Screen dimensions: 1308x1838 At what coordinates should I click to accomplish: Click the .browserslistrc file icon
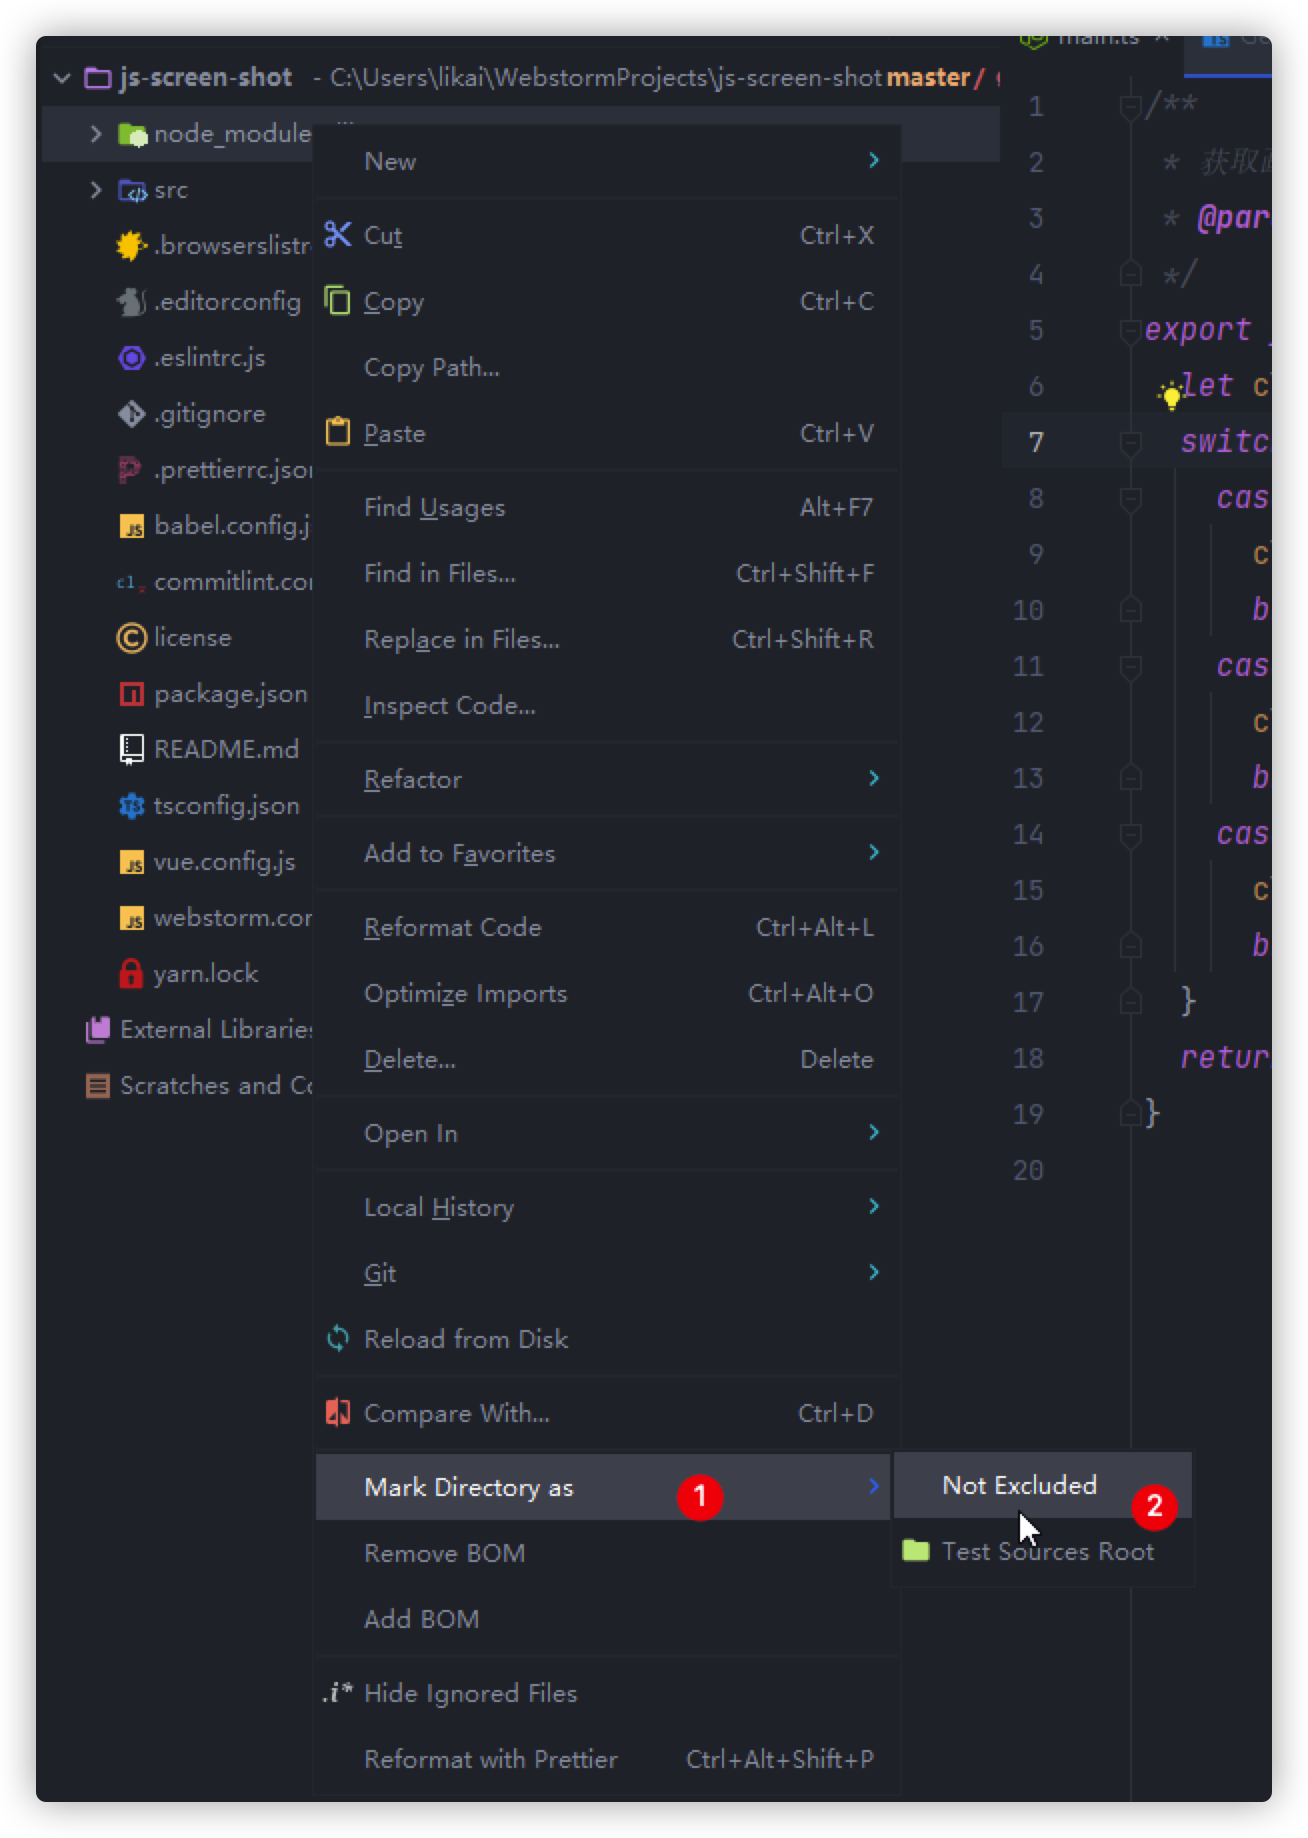point(131,245)
